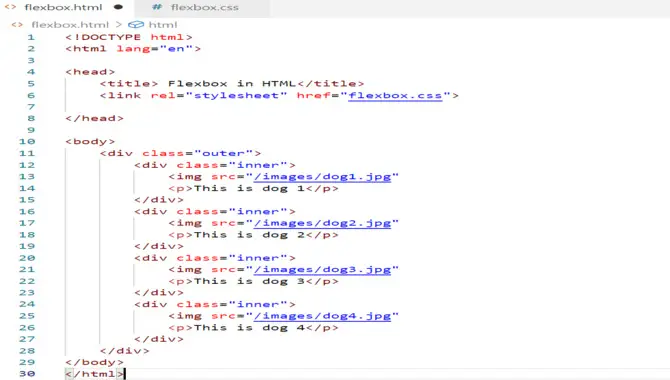
Task: Click the text 'This is dog 4'
Action: pyautogui.click(x=249, y=327)
